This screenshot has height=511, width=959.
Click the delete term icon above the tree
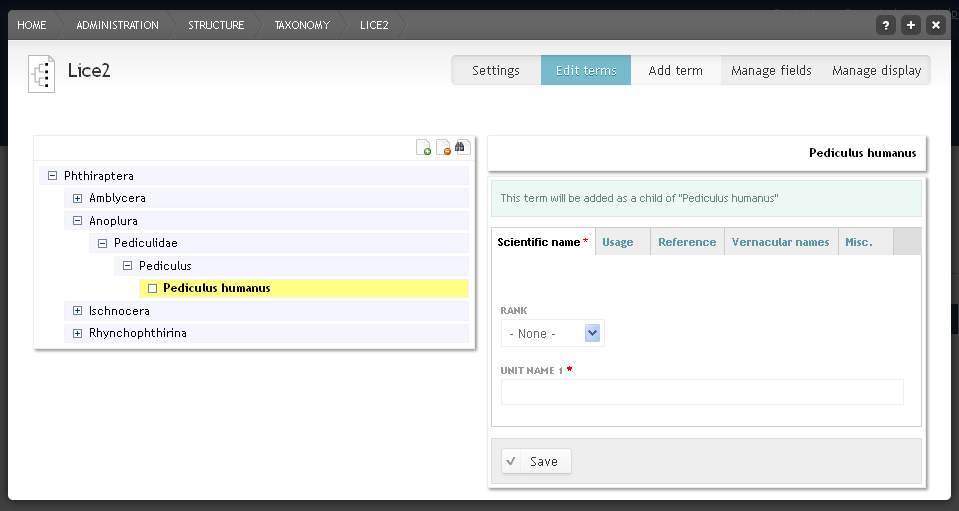443,147
